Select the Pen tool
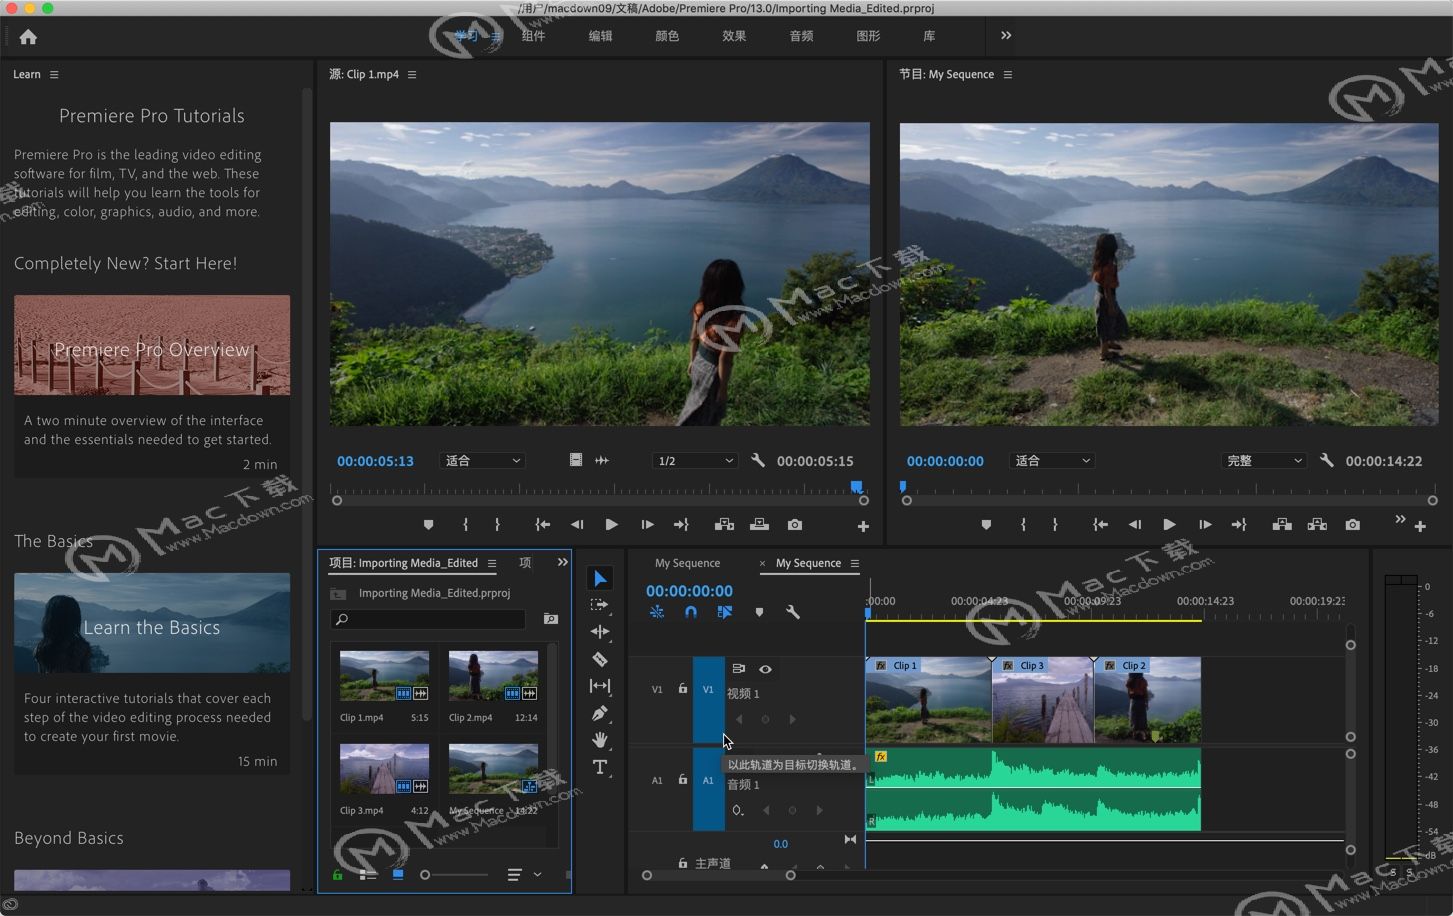The width and height of the screenshot is (1453, 916). click(x=599, y=713)
